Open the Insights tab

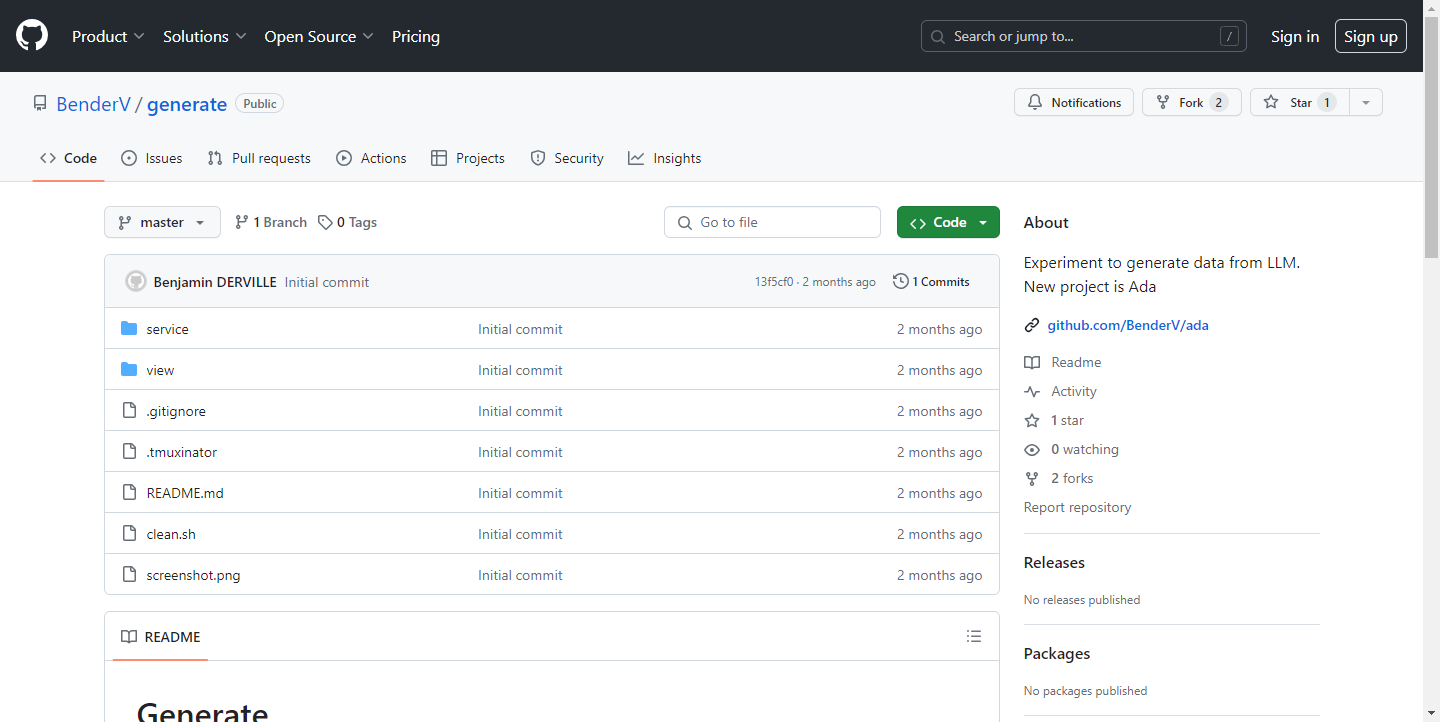pyautogui.click(x=665, y=158)
